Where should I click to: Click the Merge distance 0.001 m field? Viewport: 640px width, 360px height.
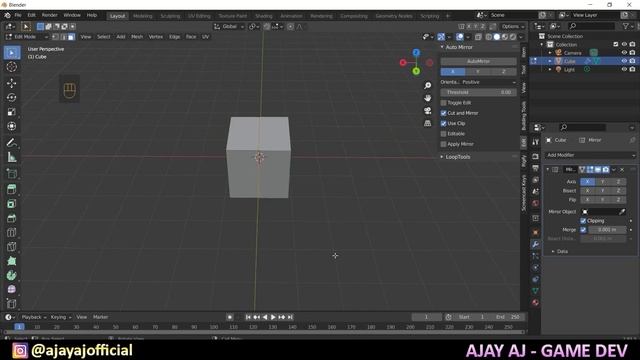click(x=607, y=230)
